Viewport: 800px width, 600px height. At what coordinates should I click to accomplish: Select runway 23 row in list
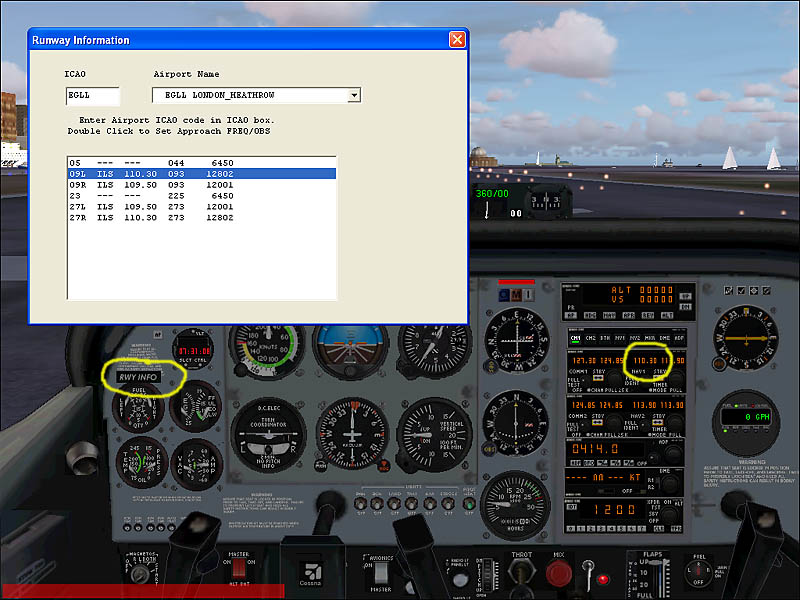(x=202, y=195)
